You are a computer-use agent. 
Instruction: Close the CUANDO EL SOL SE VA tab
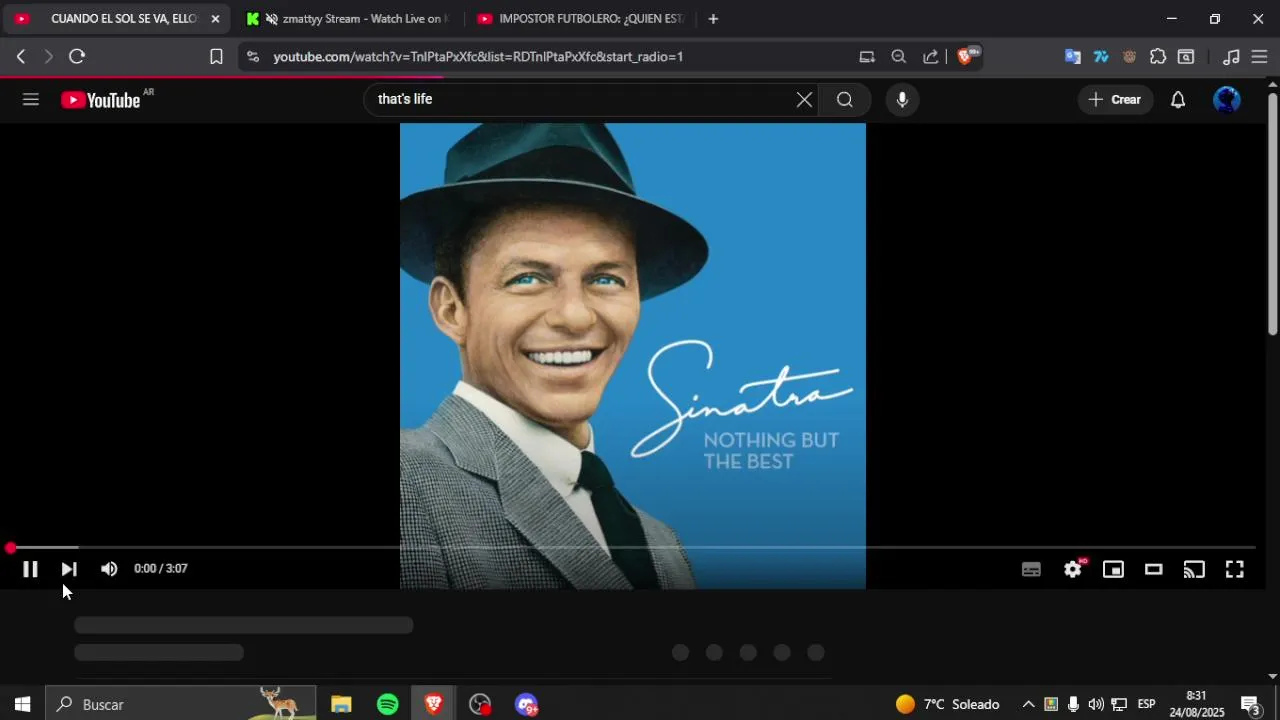(x=215, y=19)
